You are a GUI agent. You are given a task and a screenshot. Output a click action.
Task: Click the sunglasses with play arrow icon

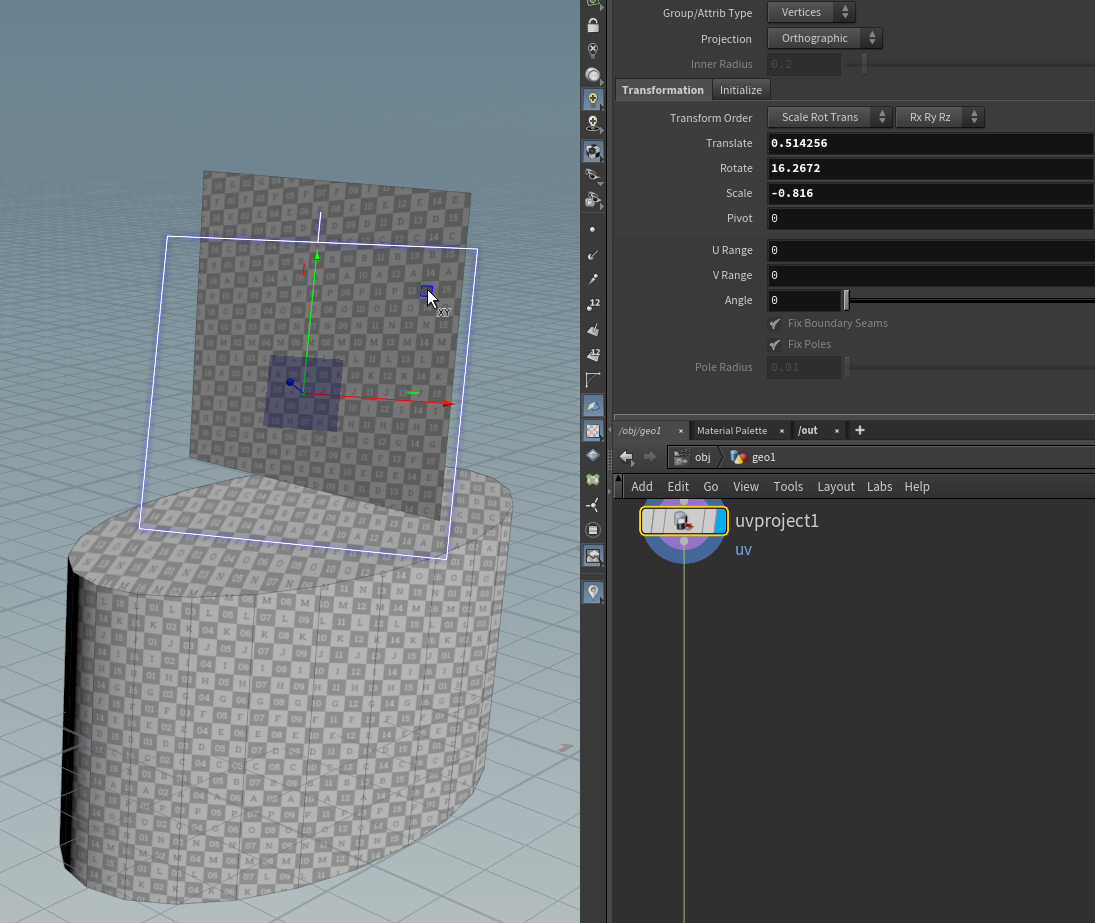coord(593,200)
